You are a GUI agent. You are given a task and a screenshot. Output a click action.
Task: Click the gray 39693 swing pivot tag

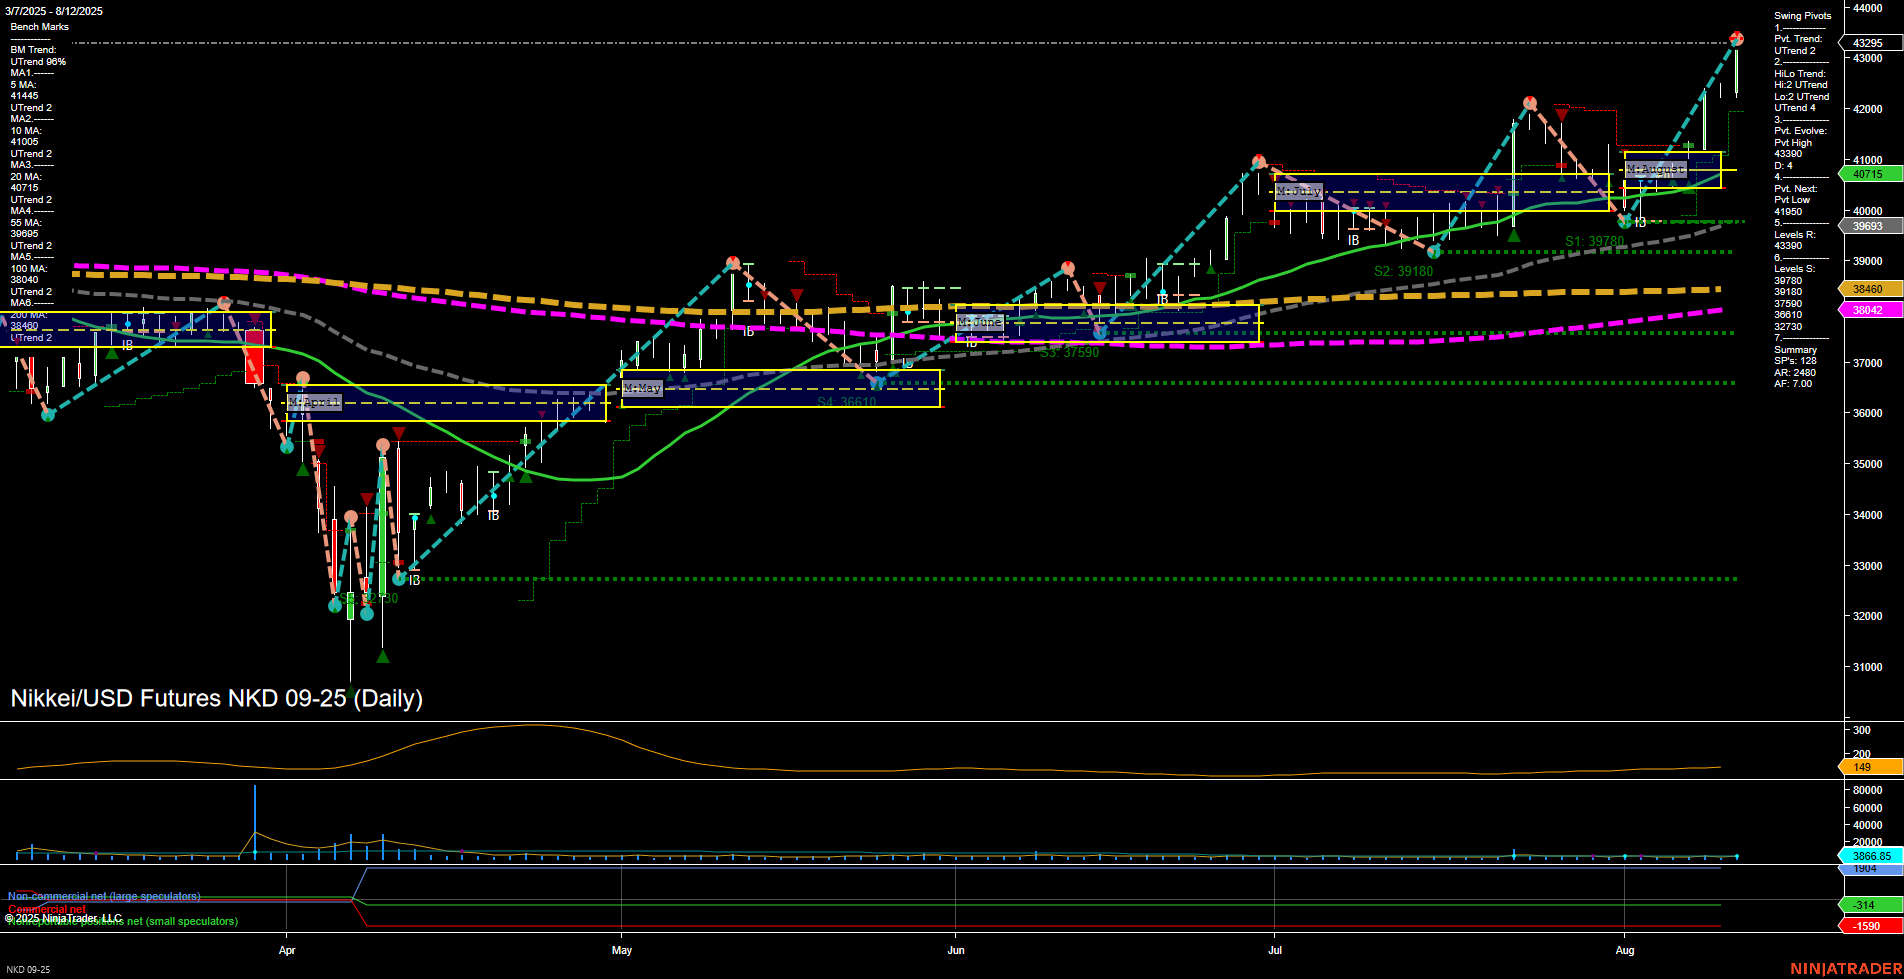click(x=1868, y=224)
